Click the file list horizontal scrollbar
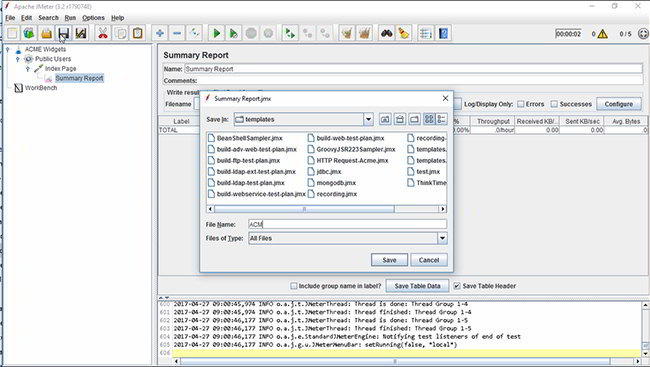The height and width of the screenshot is (367, 650). pos(326,209)
